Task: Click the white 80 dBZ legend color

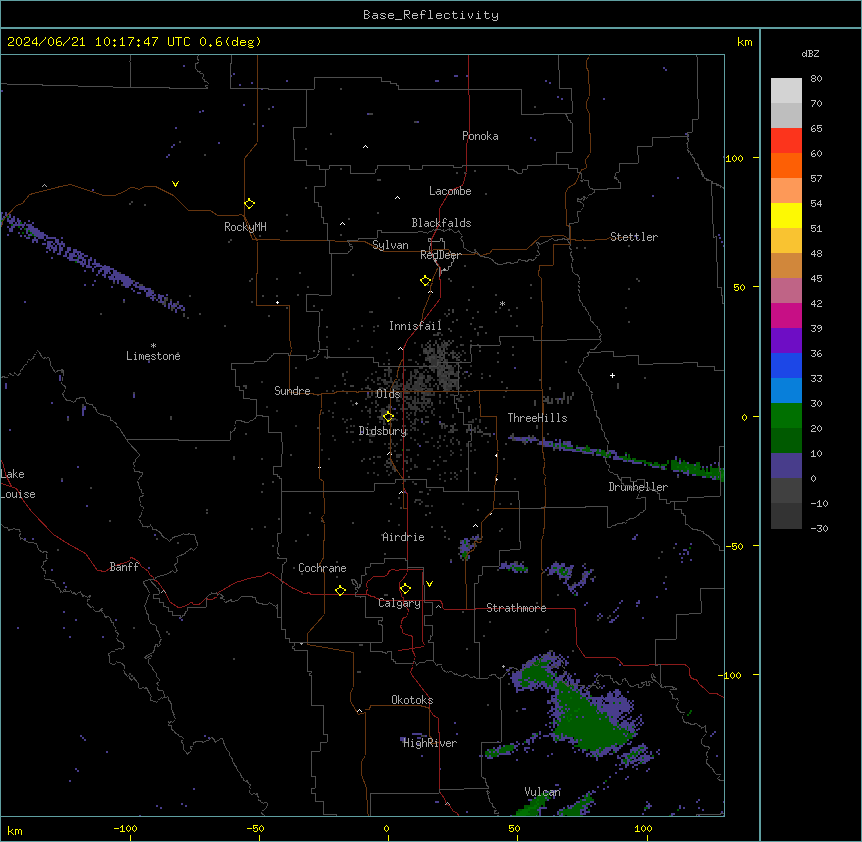Action: (x=786, y=90)
